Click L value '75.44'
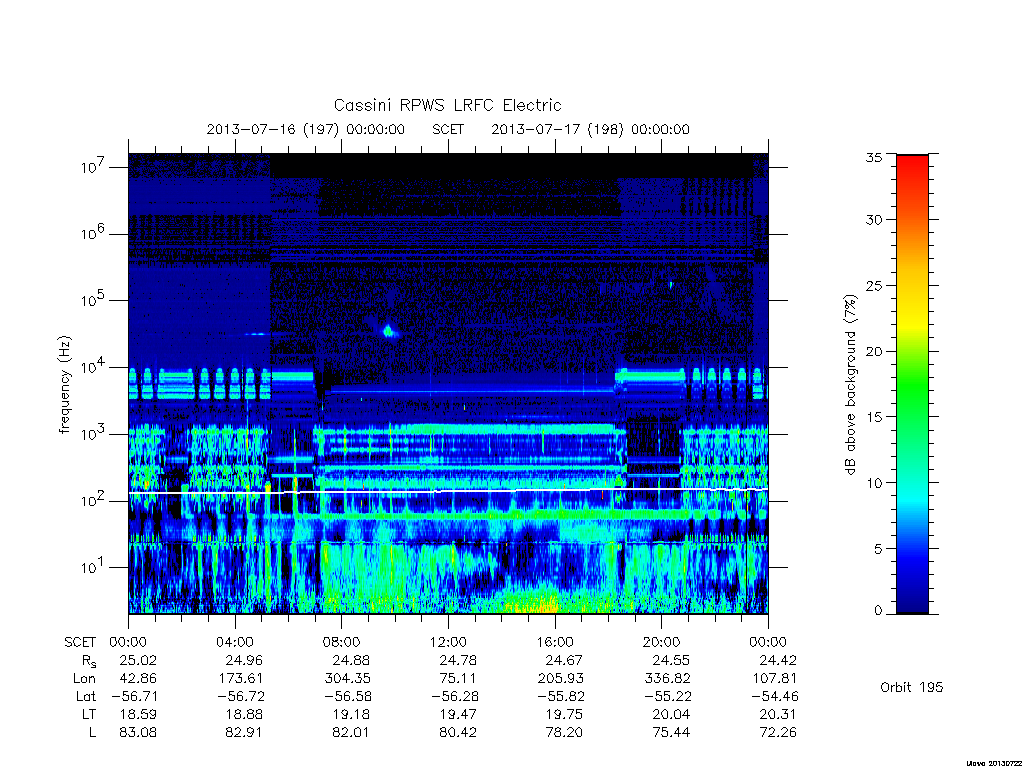The width and height of the screenshot is (1024, 768). (x=671, y=732)
